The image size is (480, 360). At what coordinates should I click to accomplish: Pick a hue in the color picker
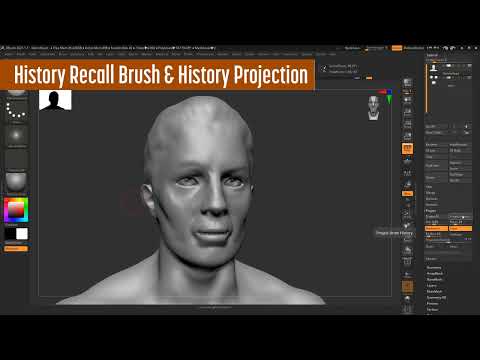16,210
